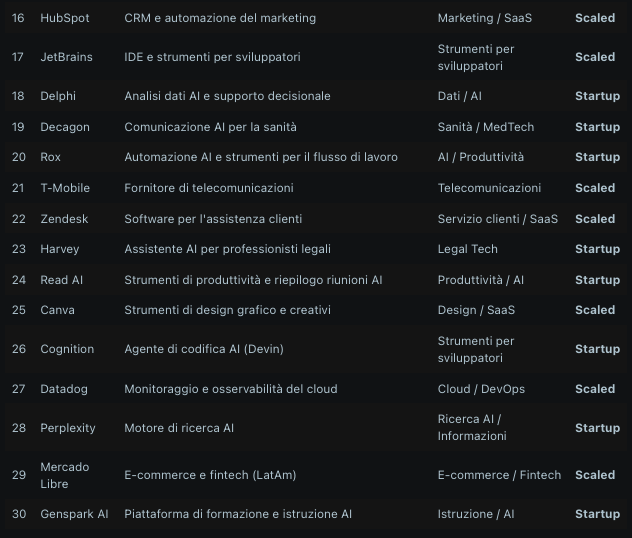This screenshot has width=632, height=538.
Task: Click "Motore di ricerca AI" description
Action: pos(179,428)
